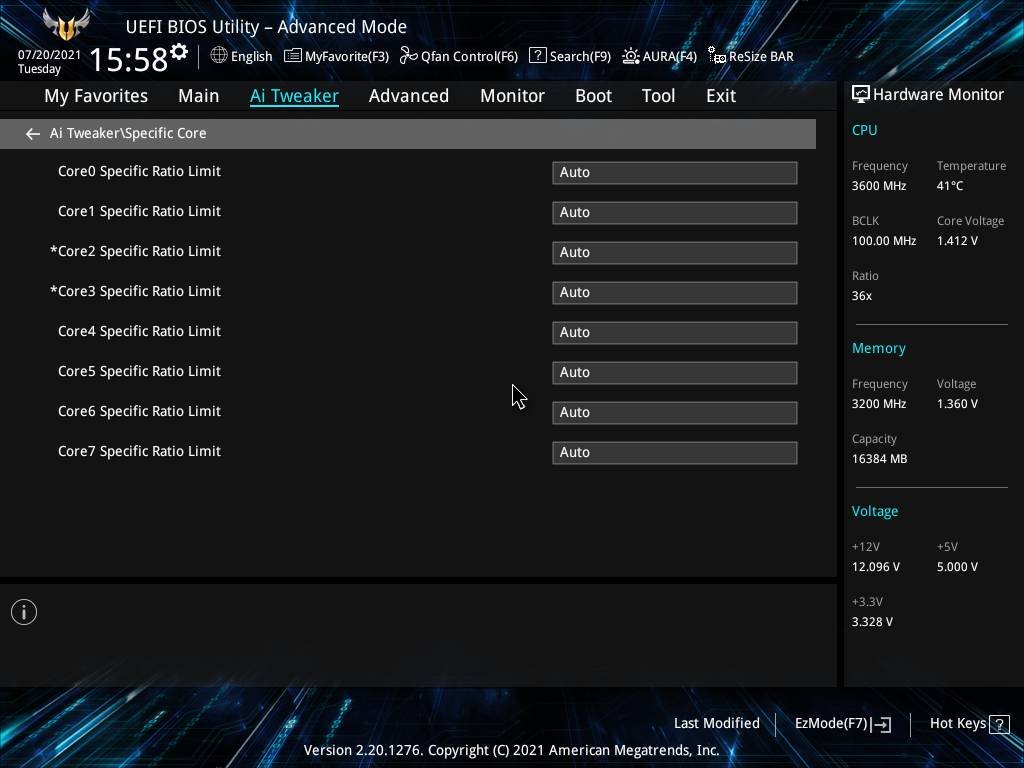Screen dimensions: 1024x768
Task: Switch to the Advanced tab
Action: (408, 96)
